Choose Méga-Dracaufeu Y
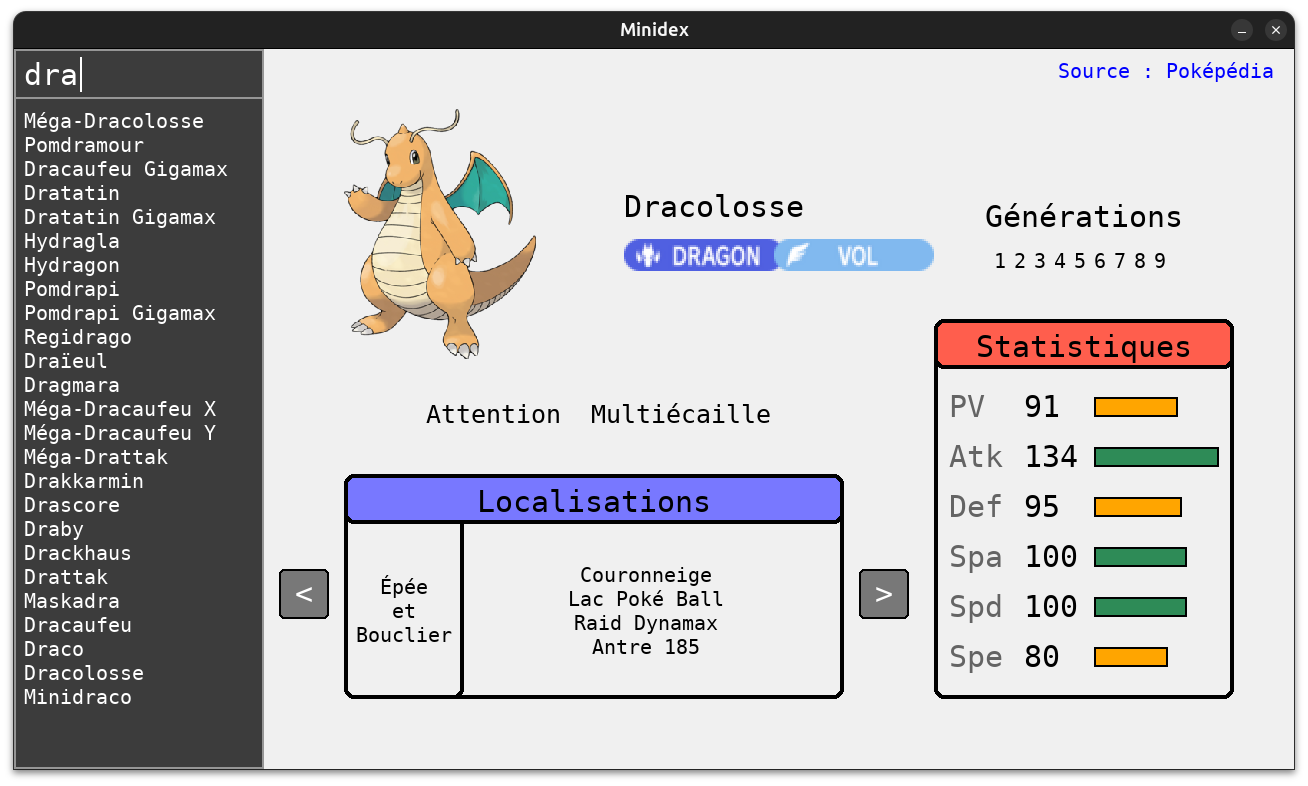The image size is (1308, 786). pyautogui.click(x=120, y=433)
